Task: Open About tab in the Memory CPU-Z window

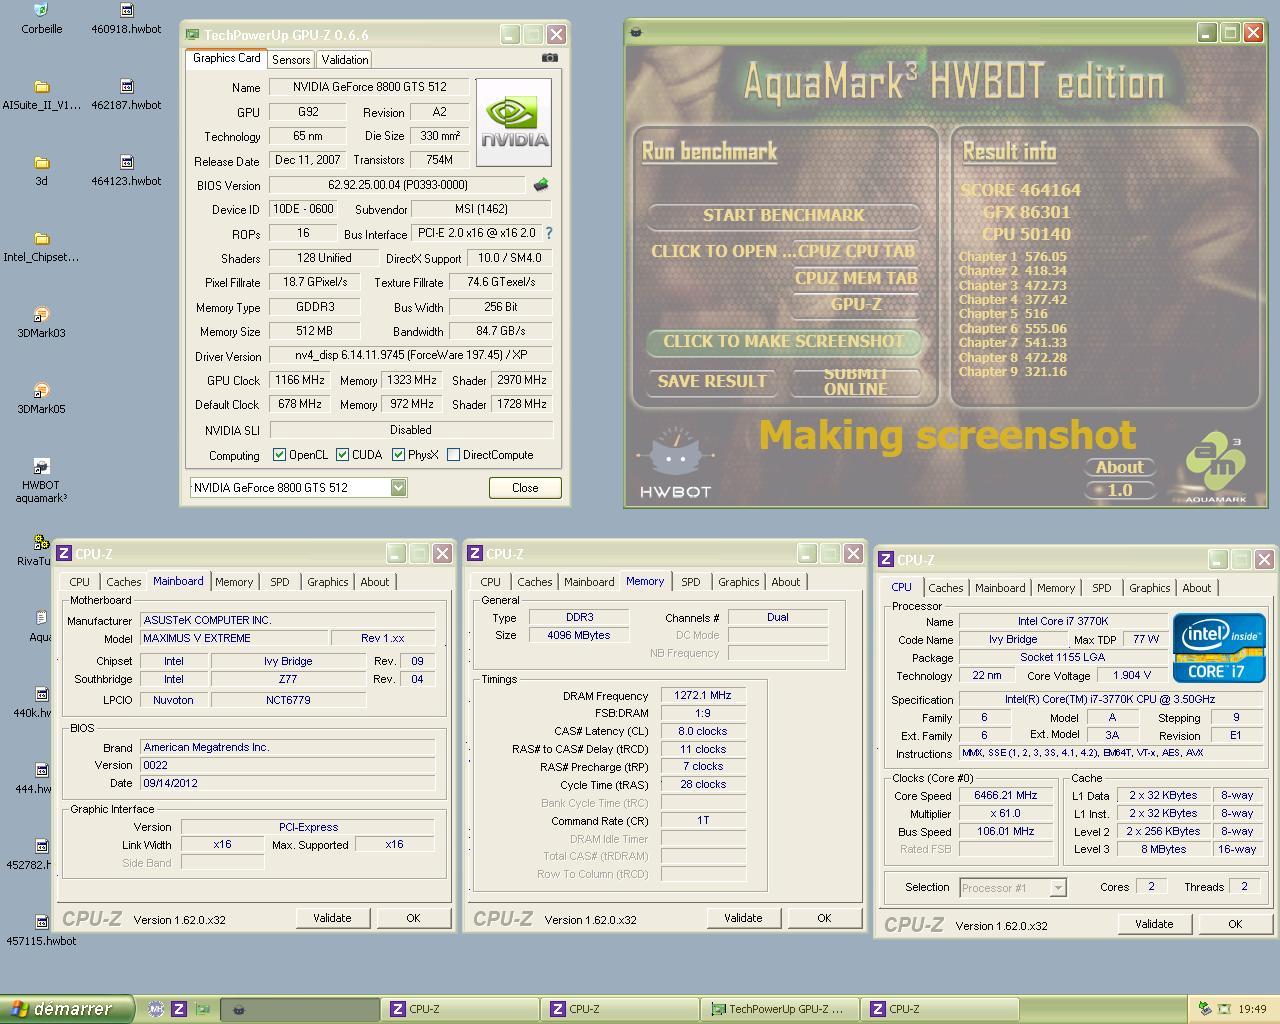Action: [x=785, y=582]
